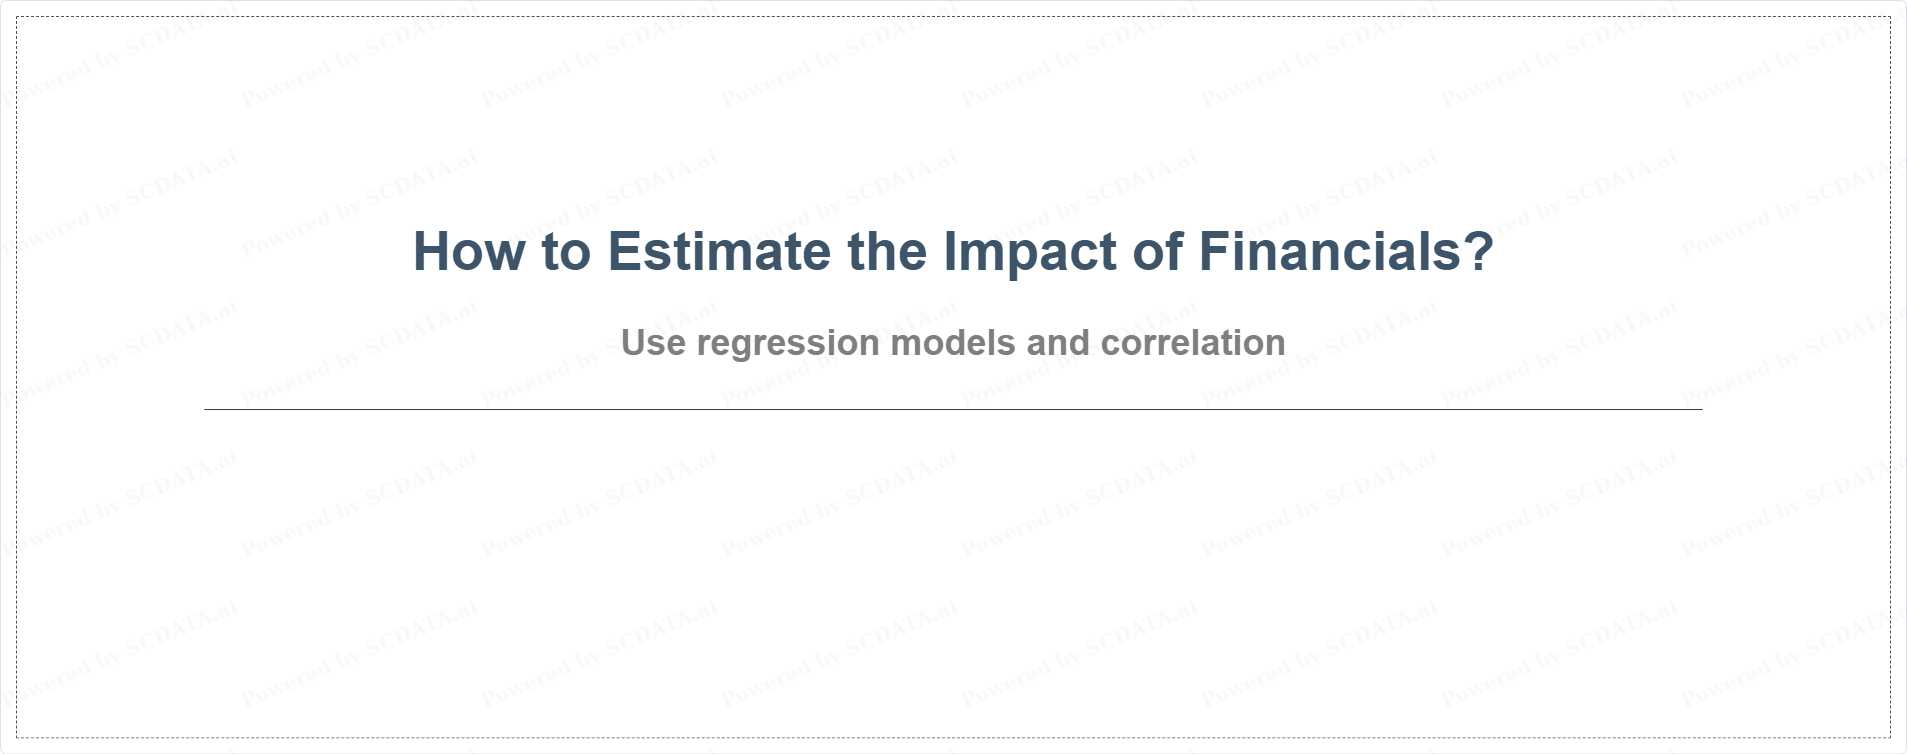
Task: Click the horizontal divider line under the subtitle
Action: tap(953, 409)
